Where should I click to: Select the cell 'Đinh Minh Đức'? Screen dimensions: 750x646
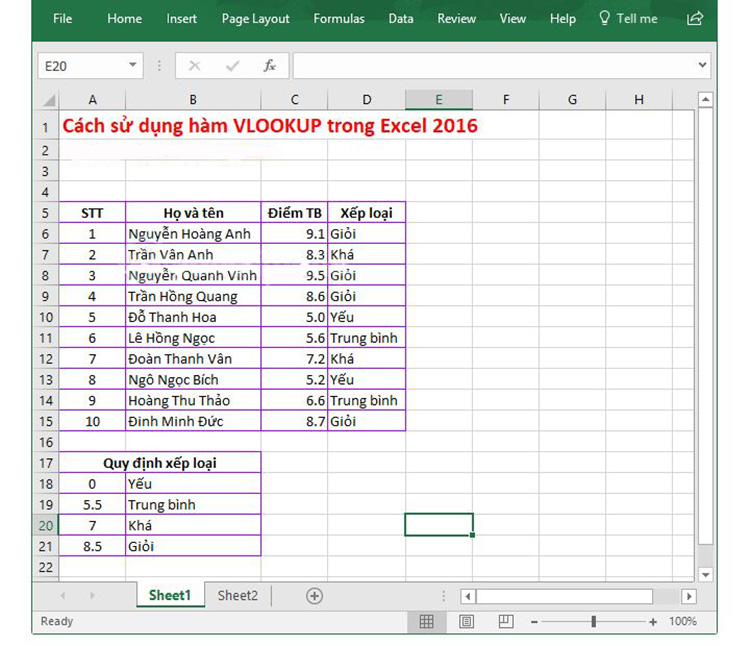[x=193, y=422]
